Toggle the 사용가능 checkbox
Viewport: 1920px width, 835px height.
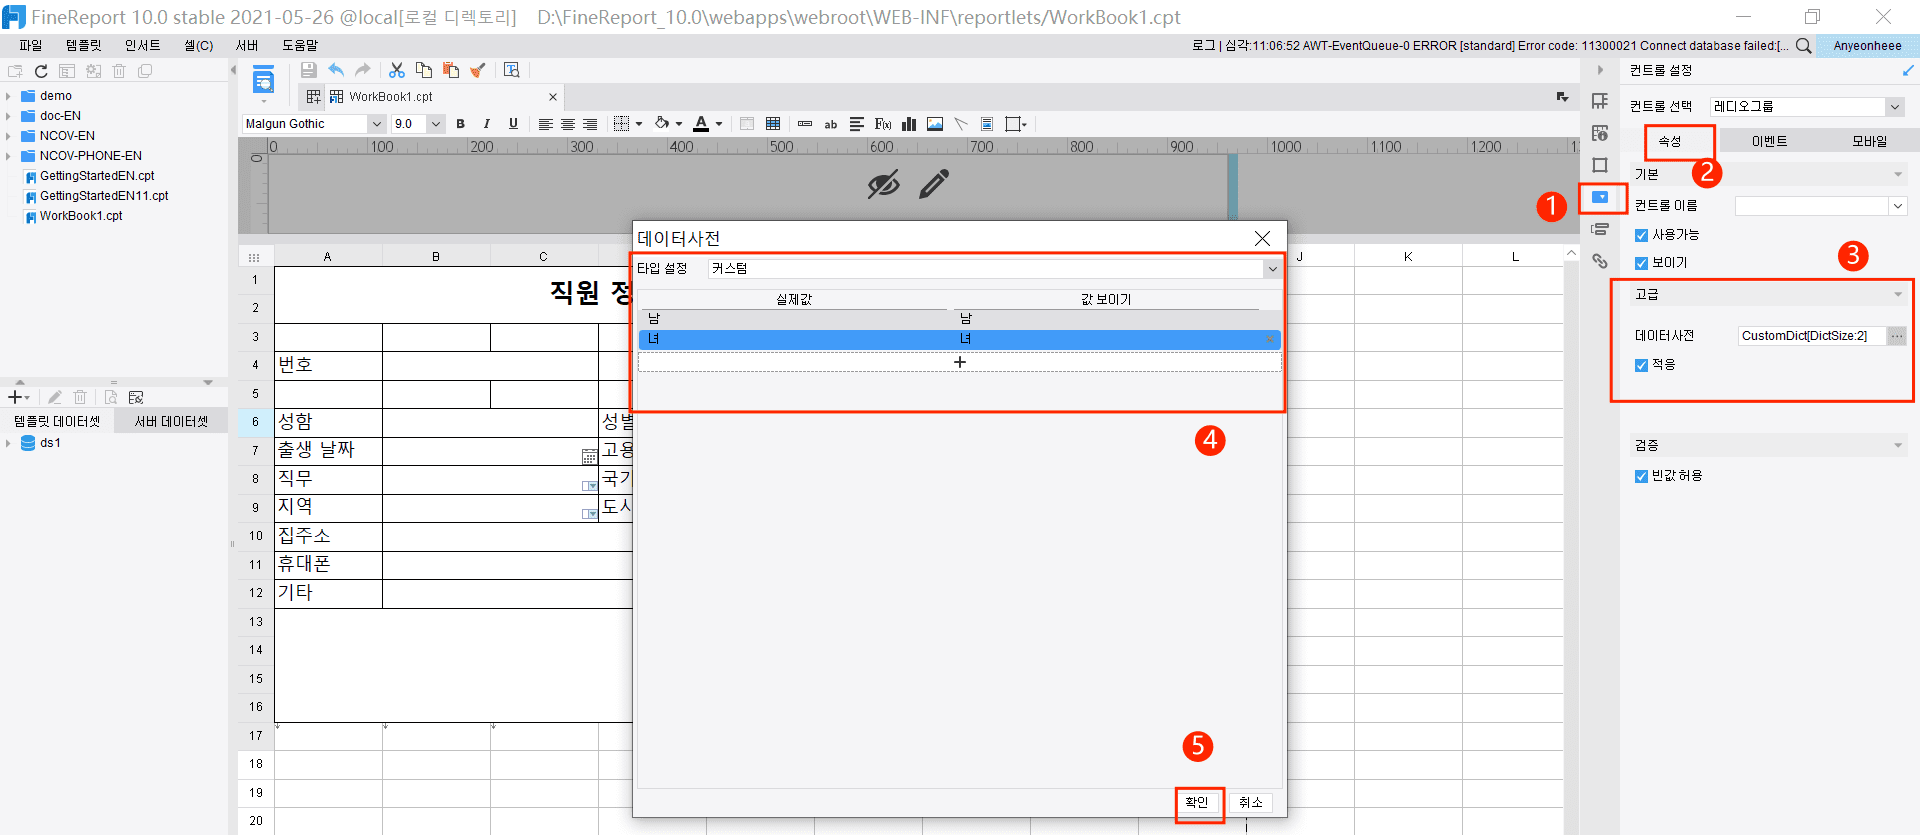pyautogui.click(x=1641, y=235)
